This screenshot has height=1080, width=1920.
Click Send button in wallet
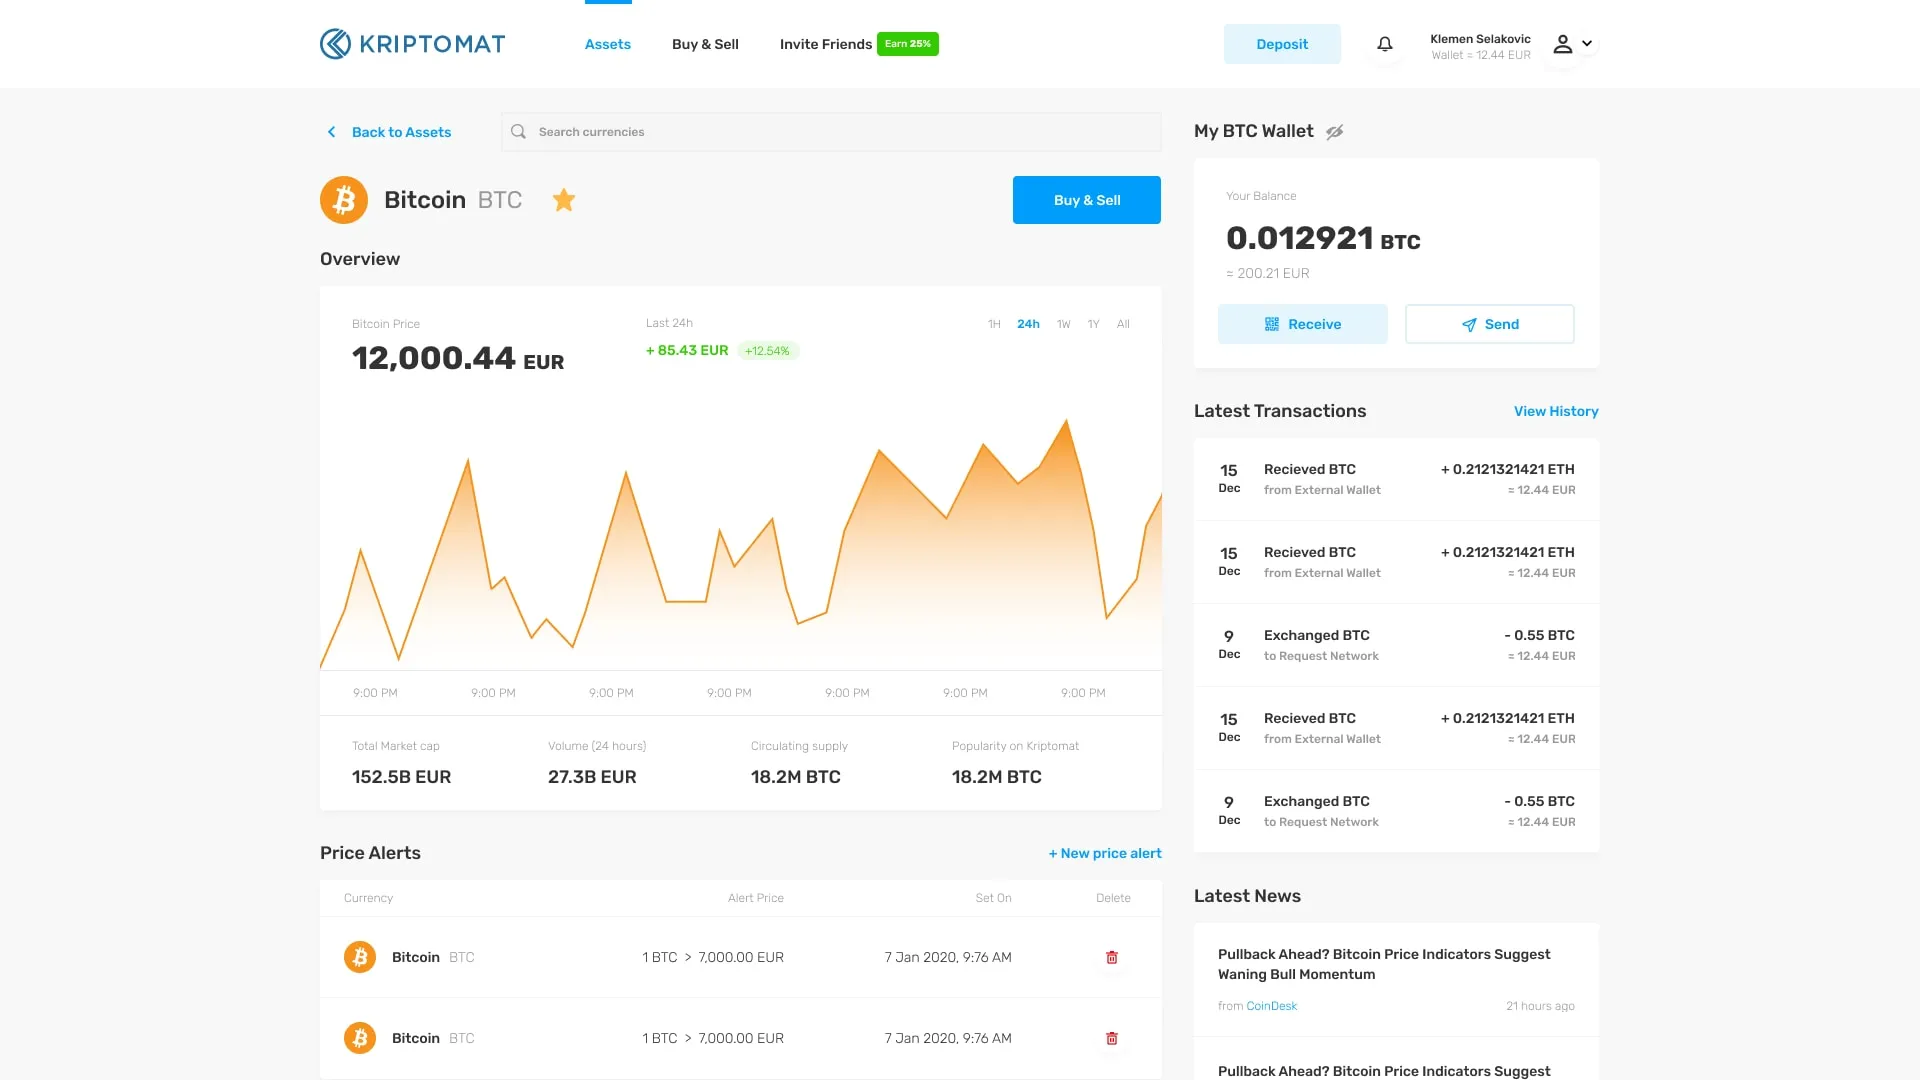click(1490, 324)
